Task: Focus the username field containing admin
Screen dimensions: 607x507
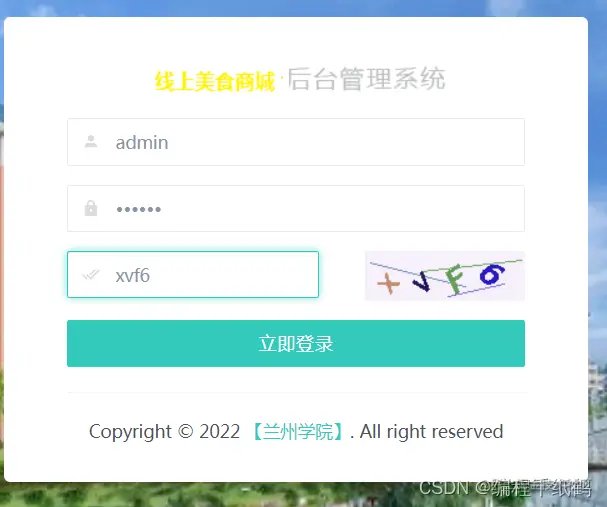Action: point(296,142)
